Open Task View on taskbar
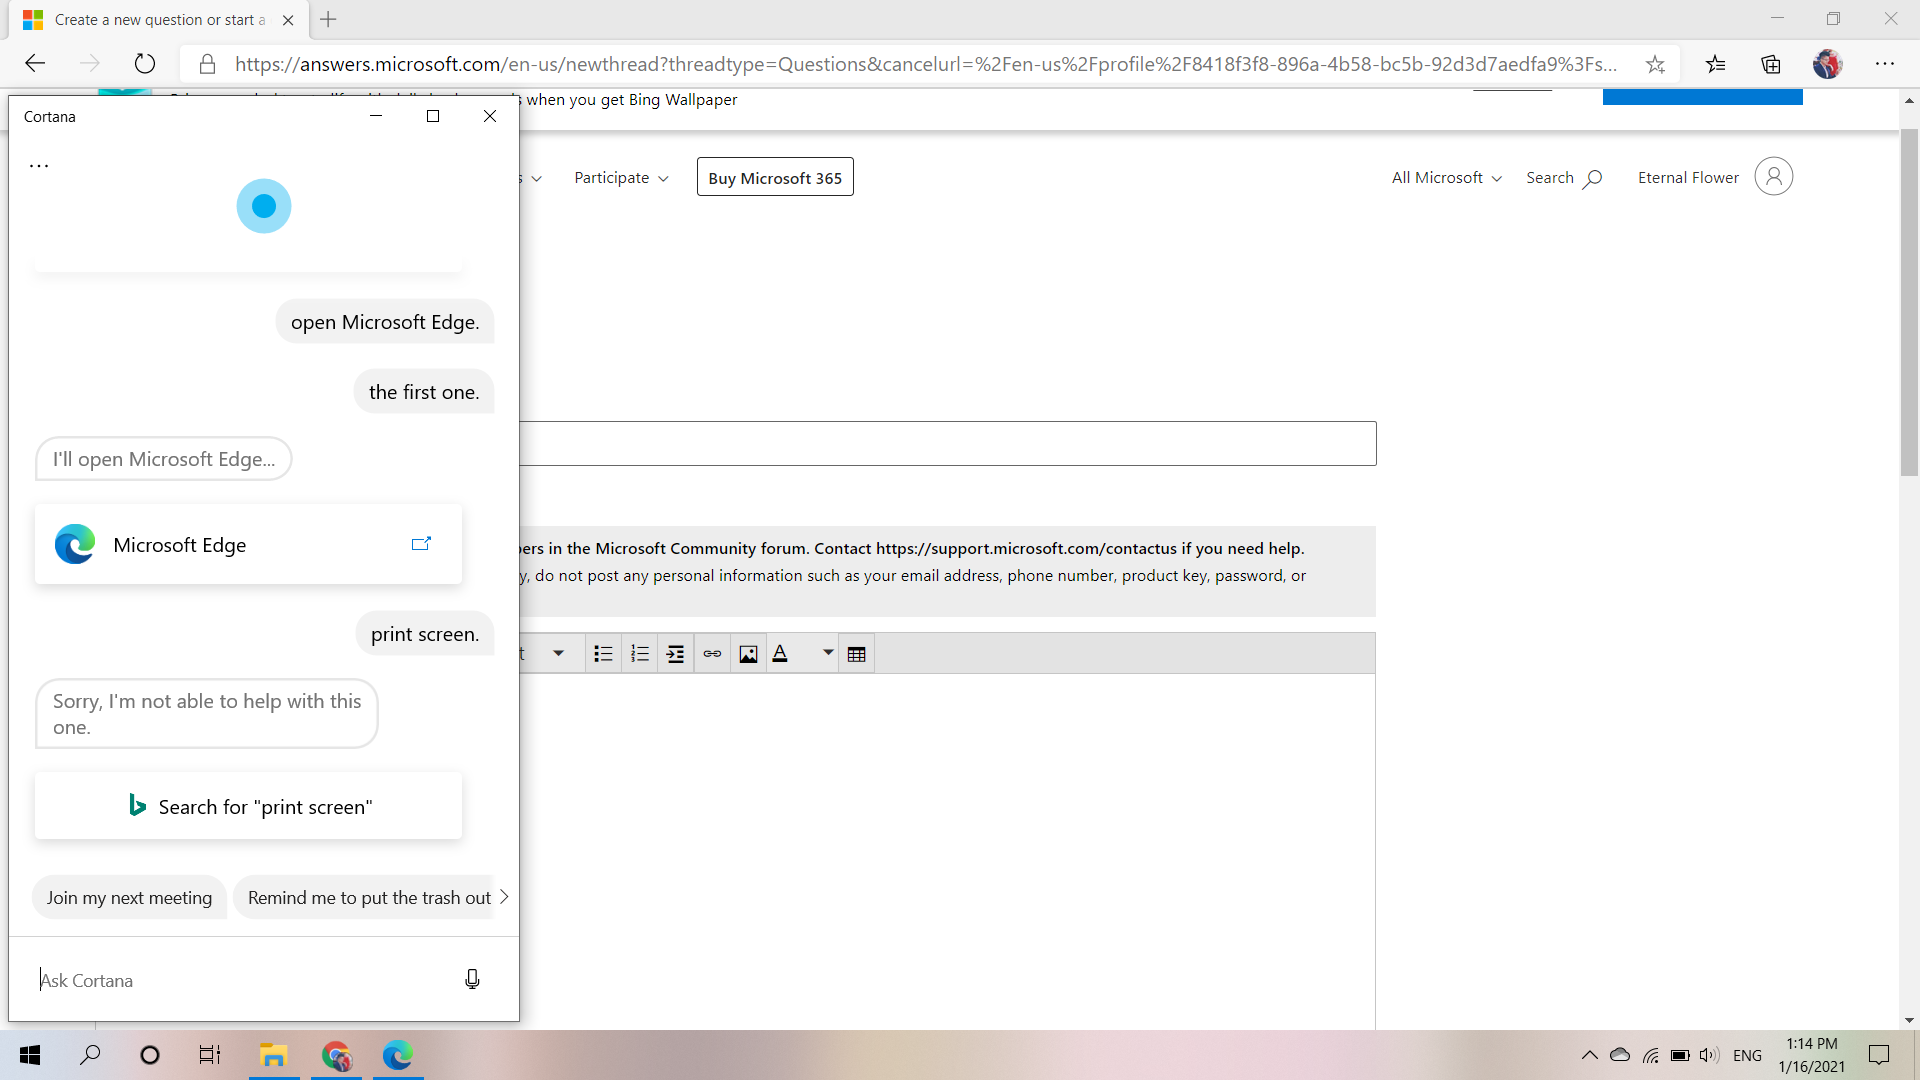The image size is (1920, 1080). coord(210,1055)
